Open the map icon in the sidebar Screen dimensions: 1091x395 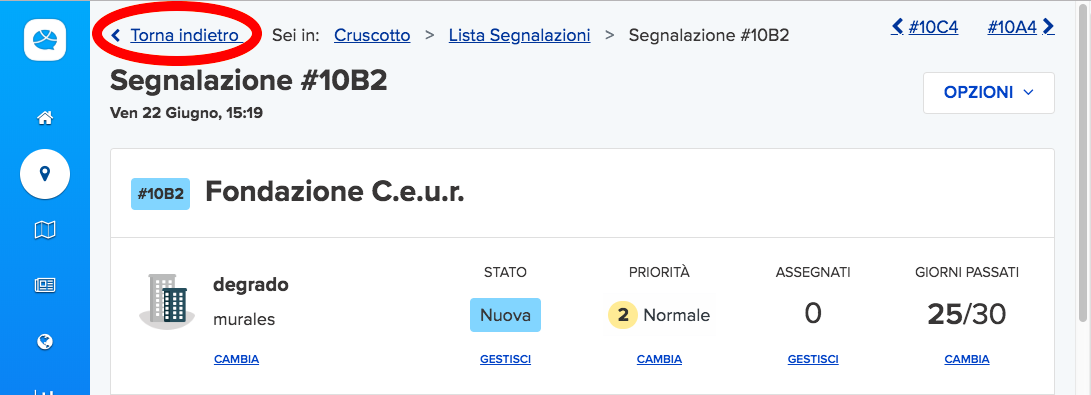pyautogui.click(x=45, y=229)
